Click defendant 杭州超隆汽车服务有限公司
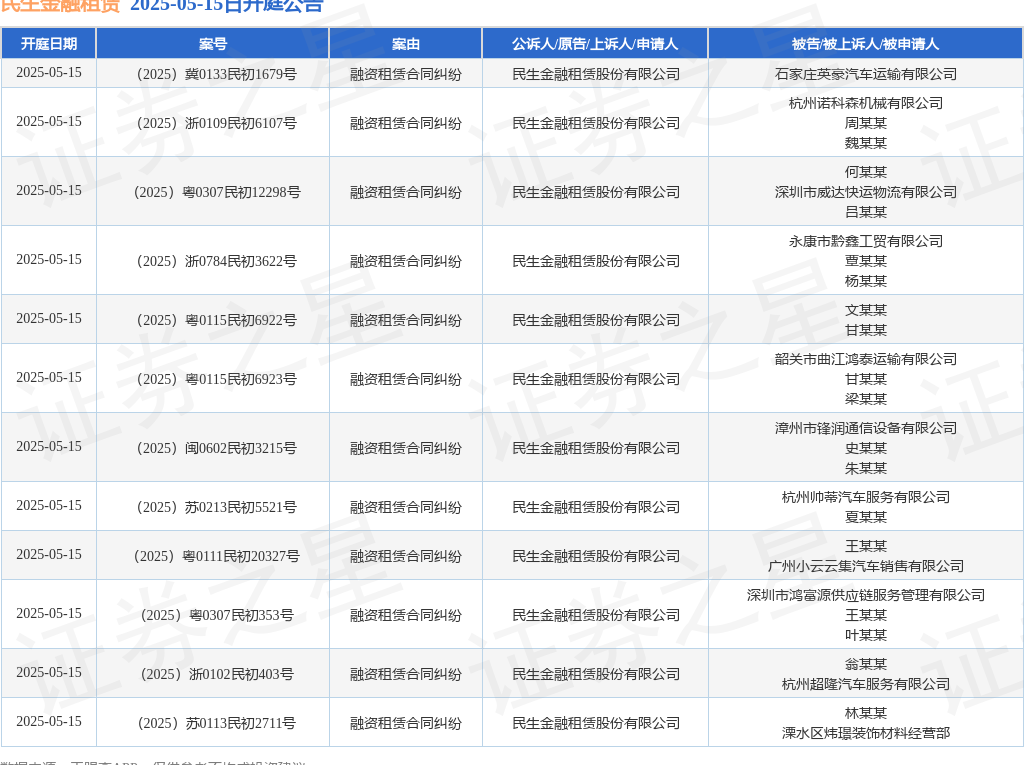Viewport: 1024px width, 765px height. pos(866,685)
